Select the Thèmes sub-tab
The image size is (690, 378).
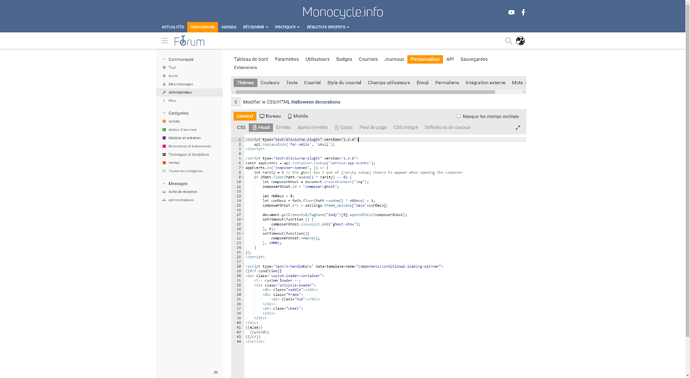click(x=245, y=83)
